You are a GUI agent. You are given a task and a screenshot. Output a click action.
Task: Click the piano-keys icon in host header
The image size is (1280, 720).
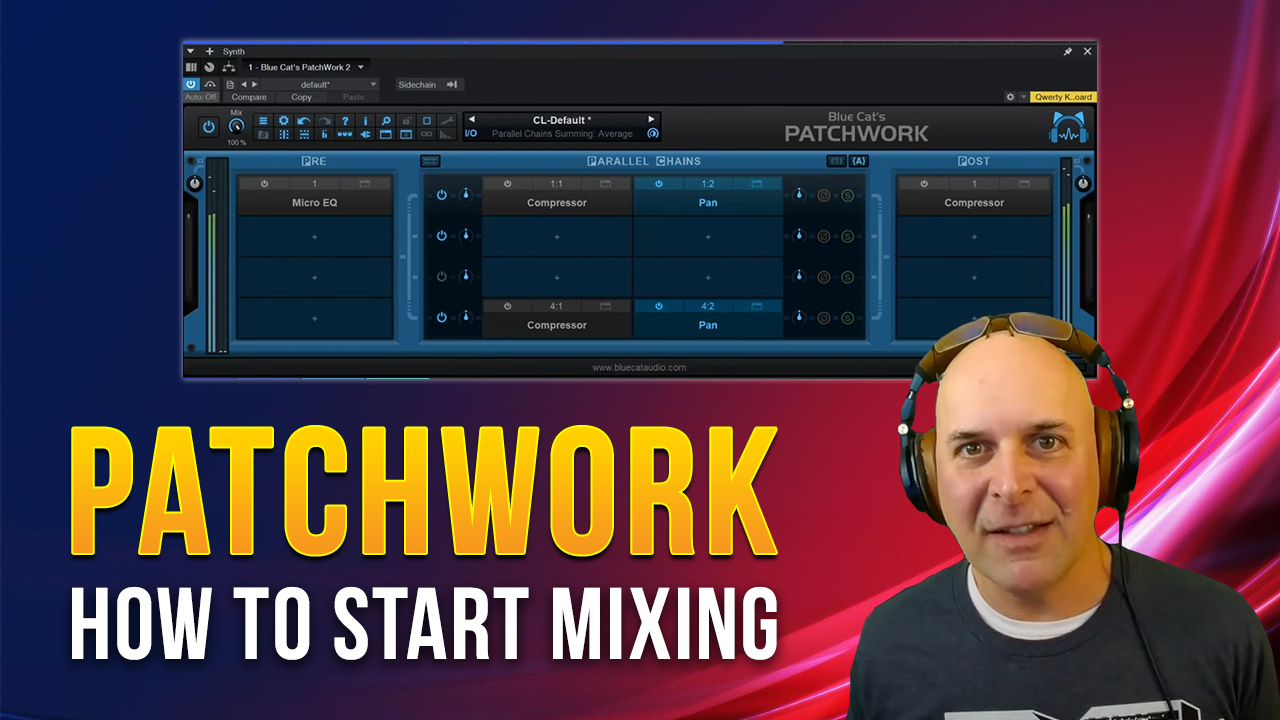[191, 67]
